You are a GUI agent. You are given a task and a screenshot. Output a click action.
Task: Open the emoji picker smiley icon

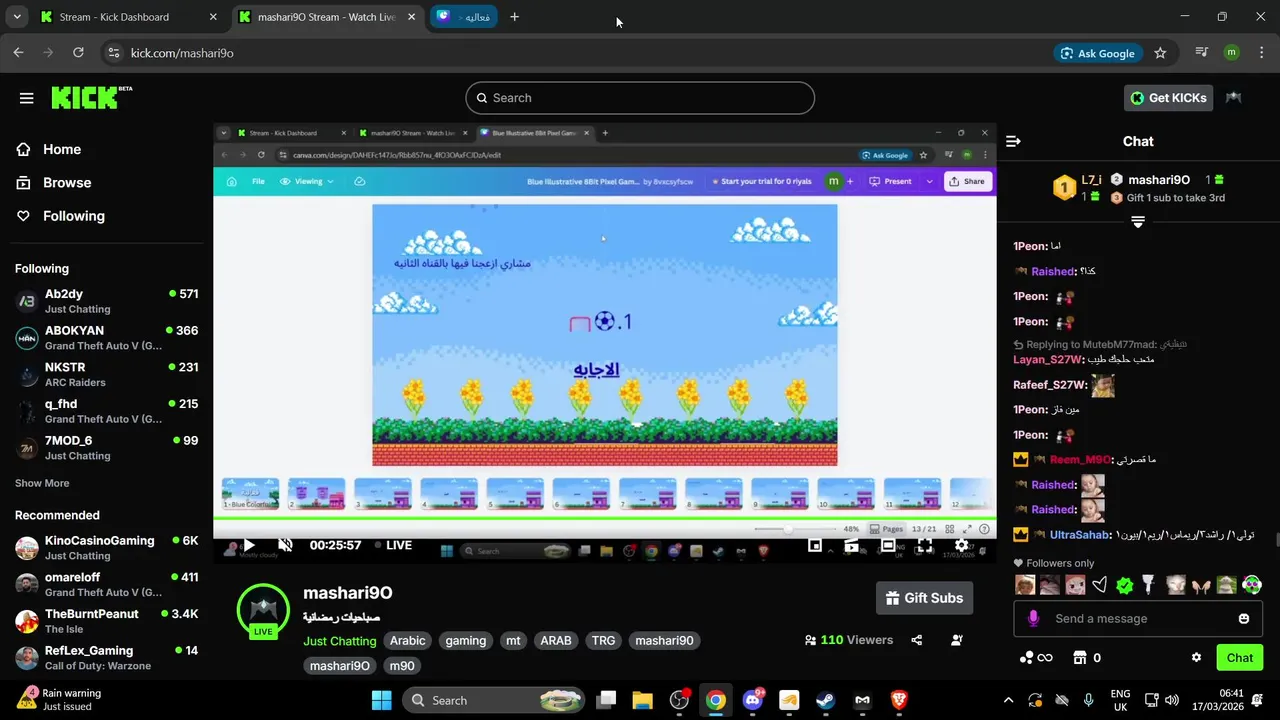coord(1244,619)
